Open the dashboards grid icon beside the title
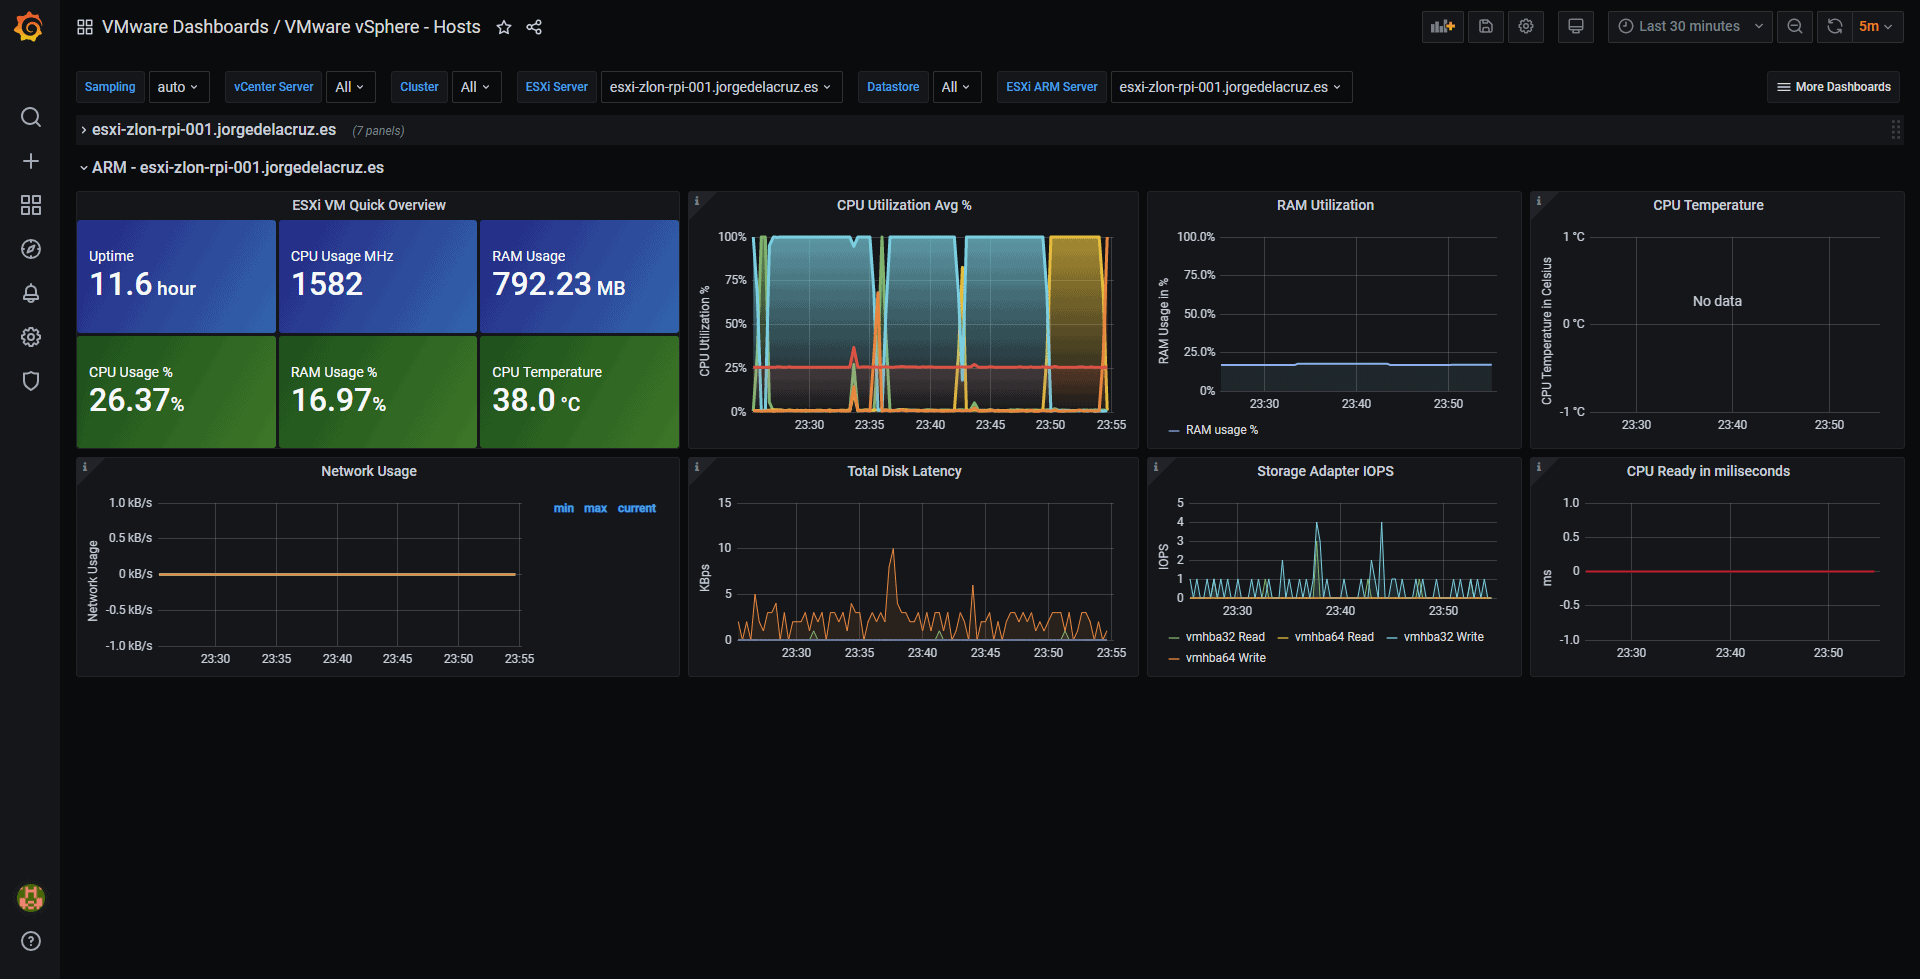Viewport: 1920px width, 979px height. coord(85,27)
